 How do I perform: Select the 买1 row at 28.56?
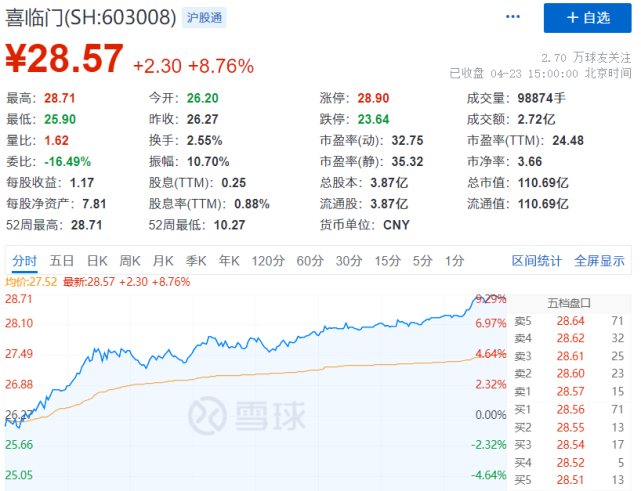569,410
